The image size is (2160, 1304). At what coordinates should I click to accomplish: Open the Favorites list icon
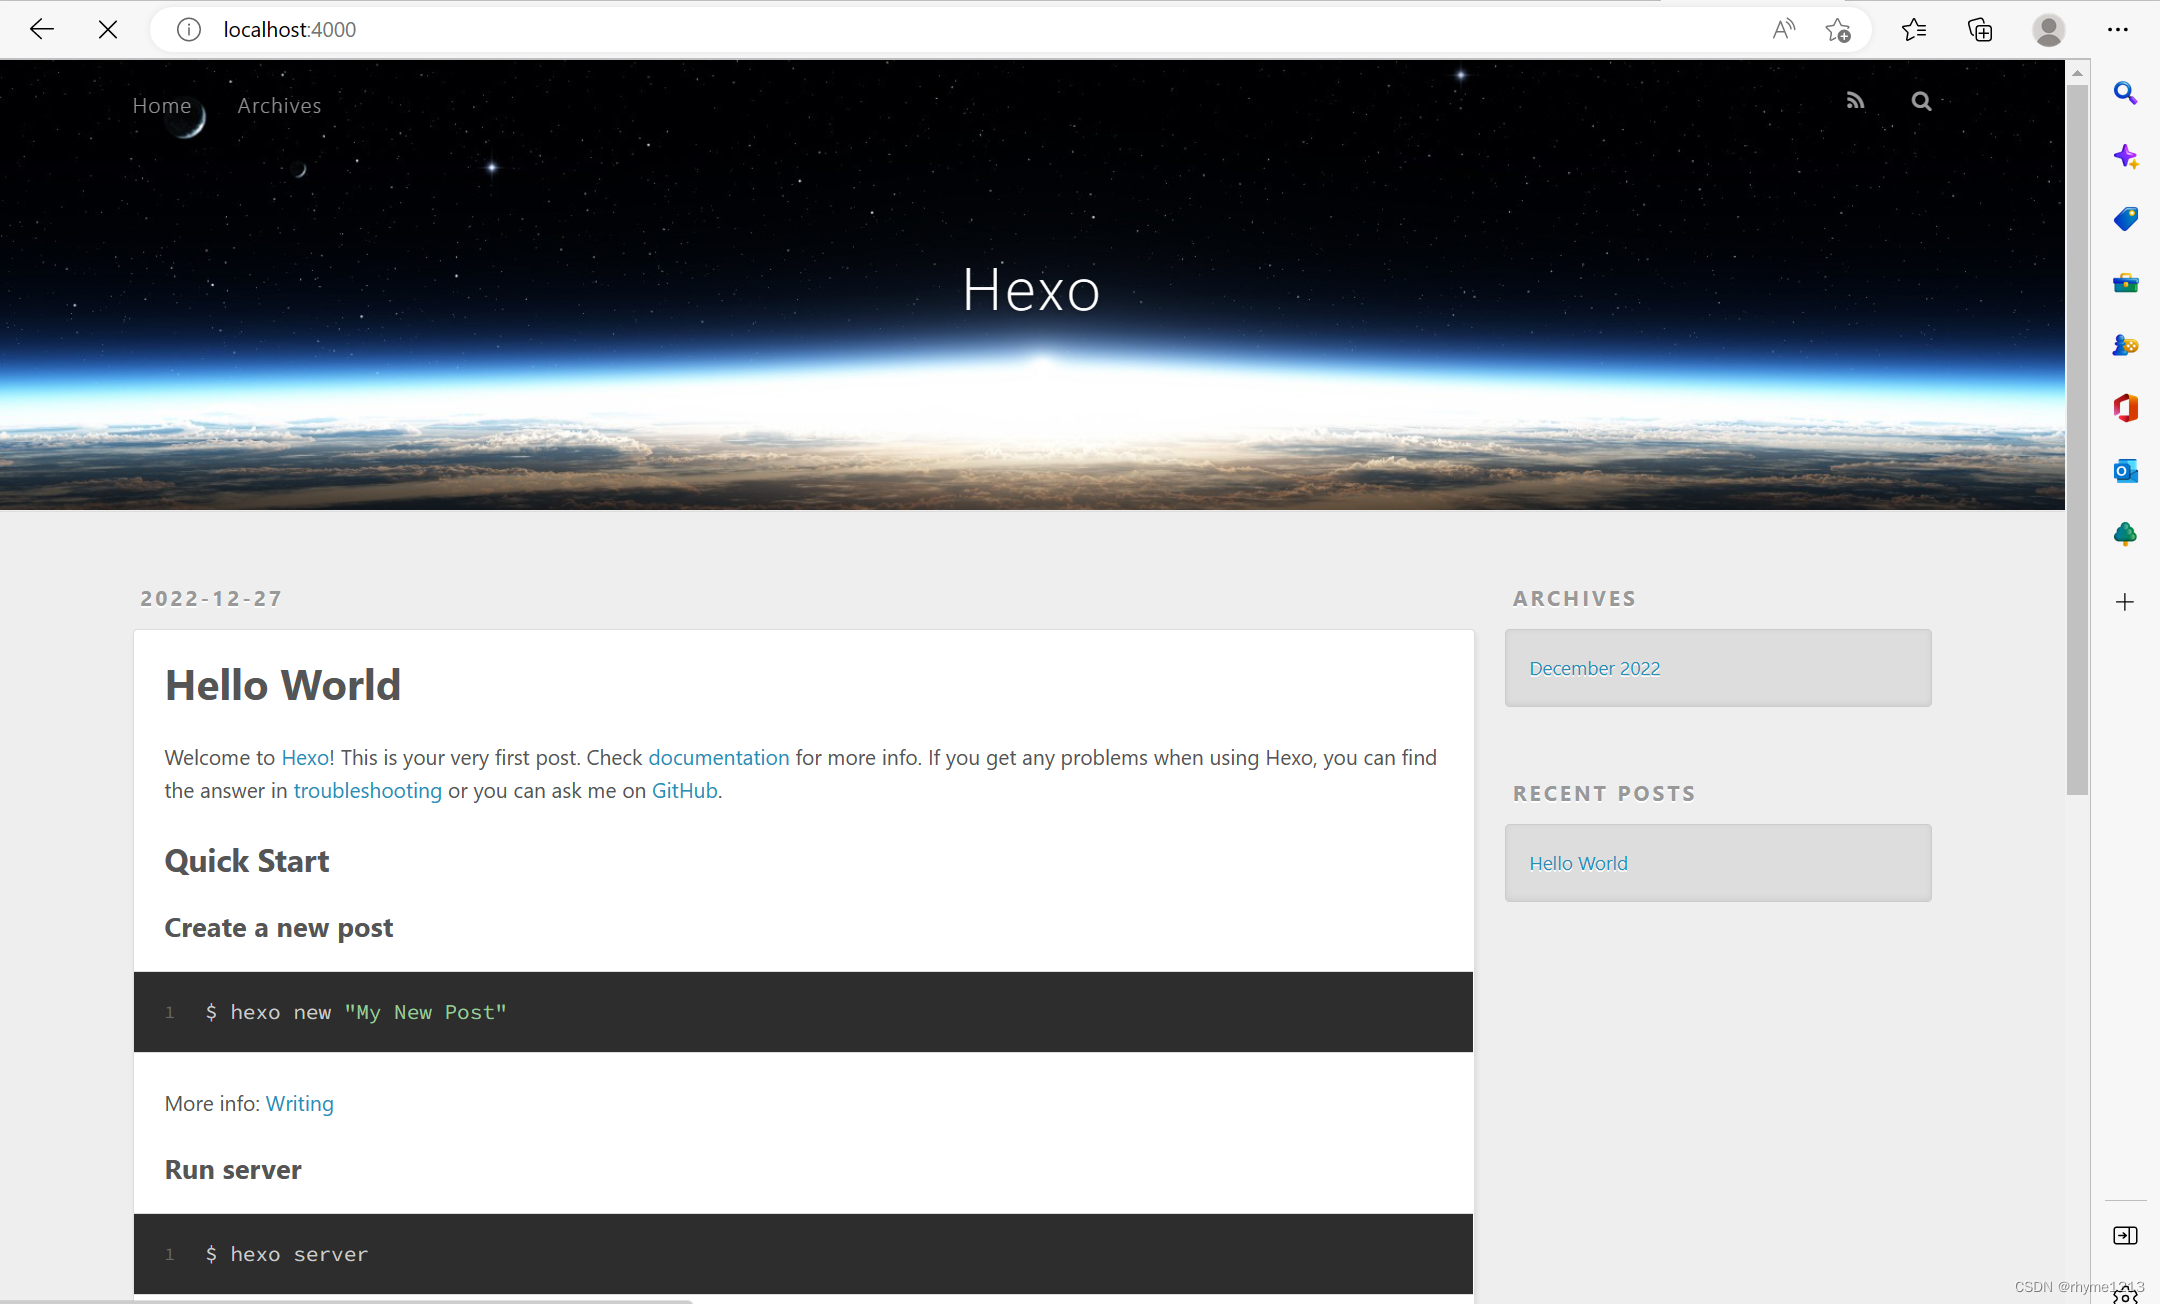[1914, 29]
